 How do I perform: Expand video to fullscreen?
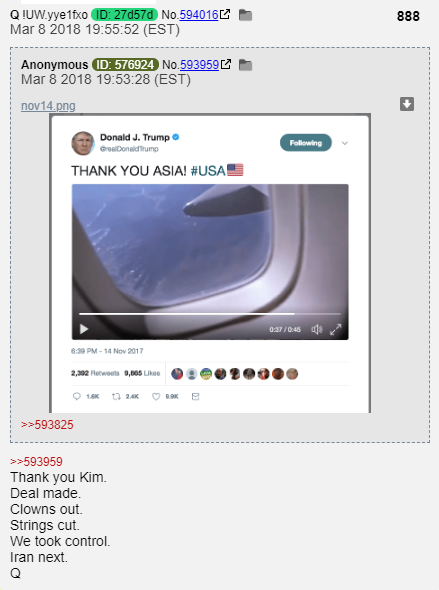pyautogui.click(x=335, y=330)
